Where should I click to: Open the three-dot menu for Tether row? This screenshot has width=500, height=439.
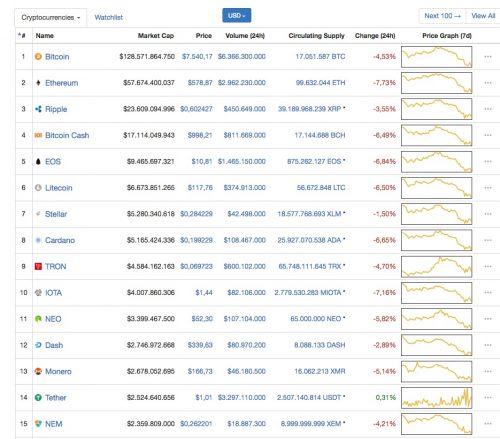pos(488,397)
